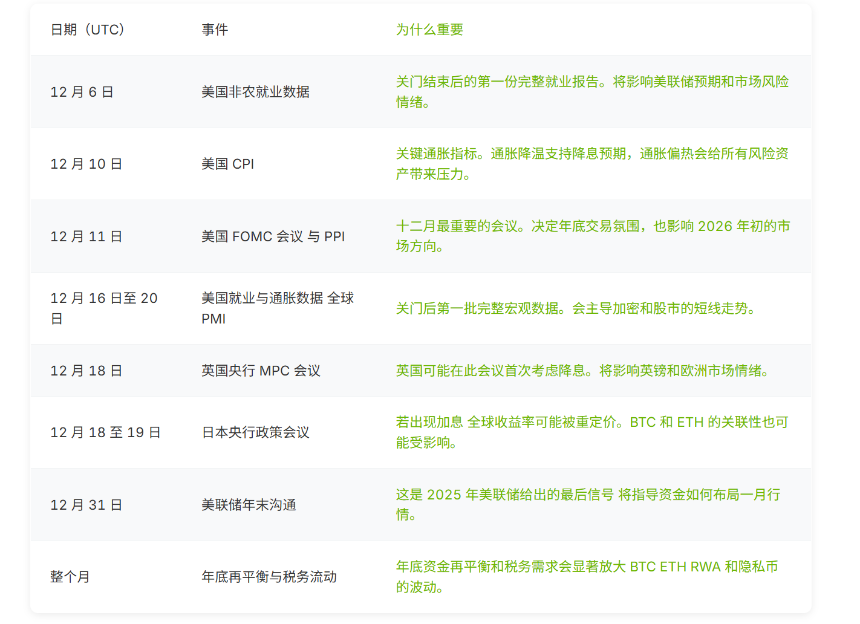Select the 12 月 10 日 date cell
Screen dimensions: 860x624
click(x=86, y=164)
